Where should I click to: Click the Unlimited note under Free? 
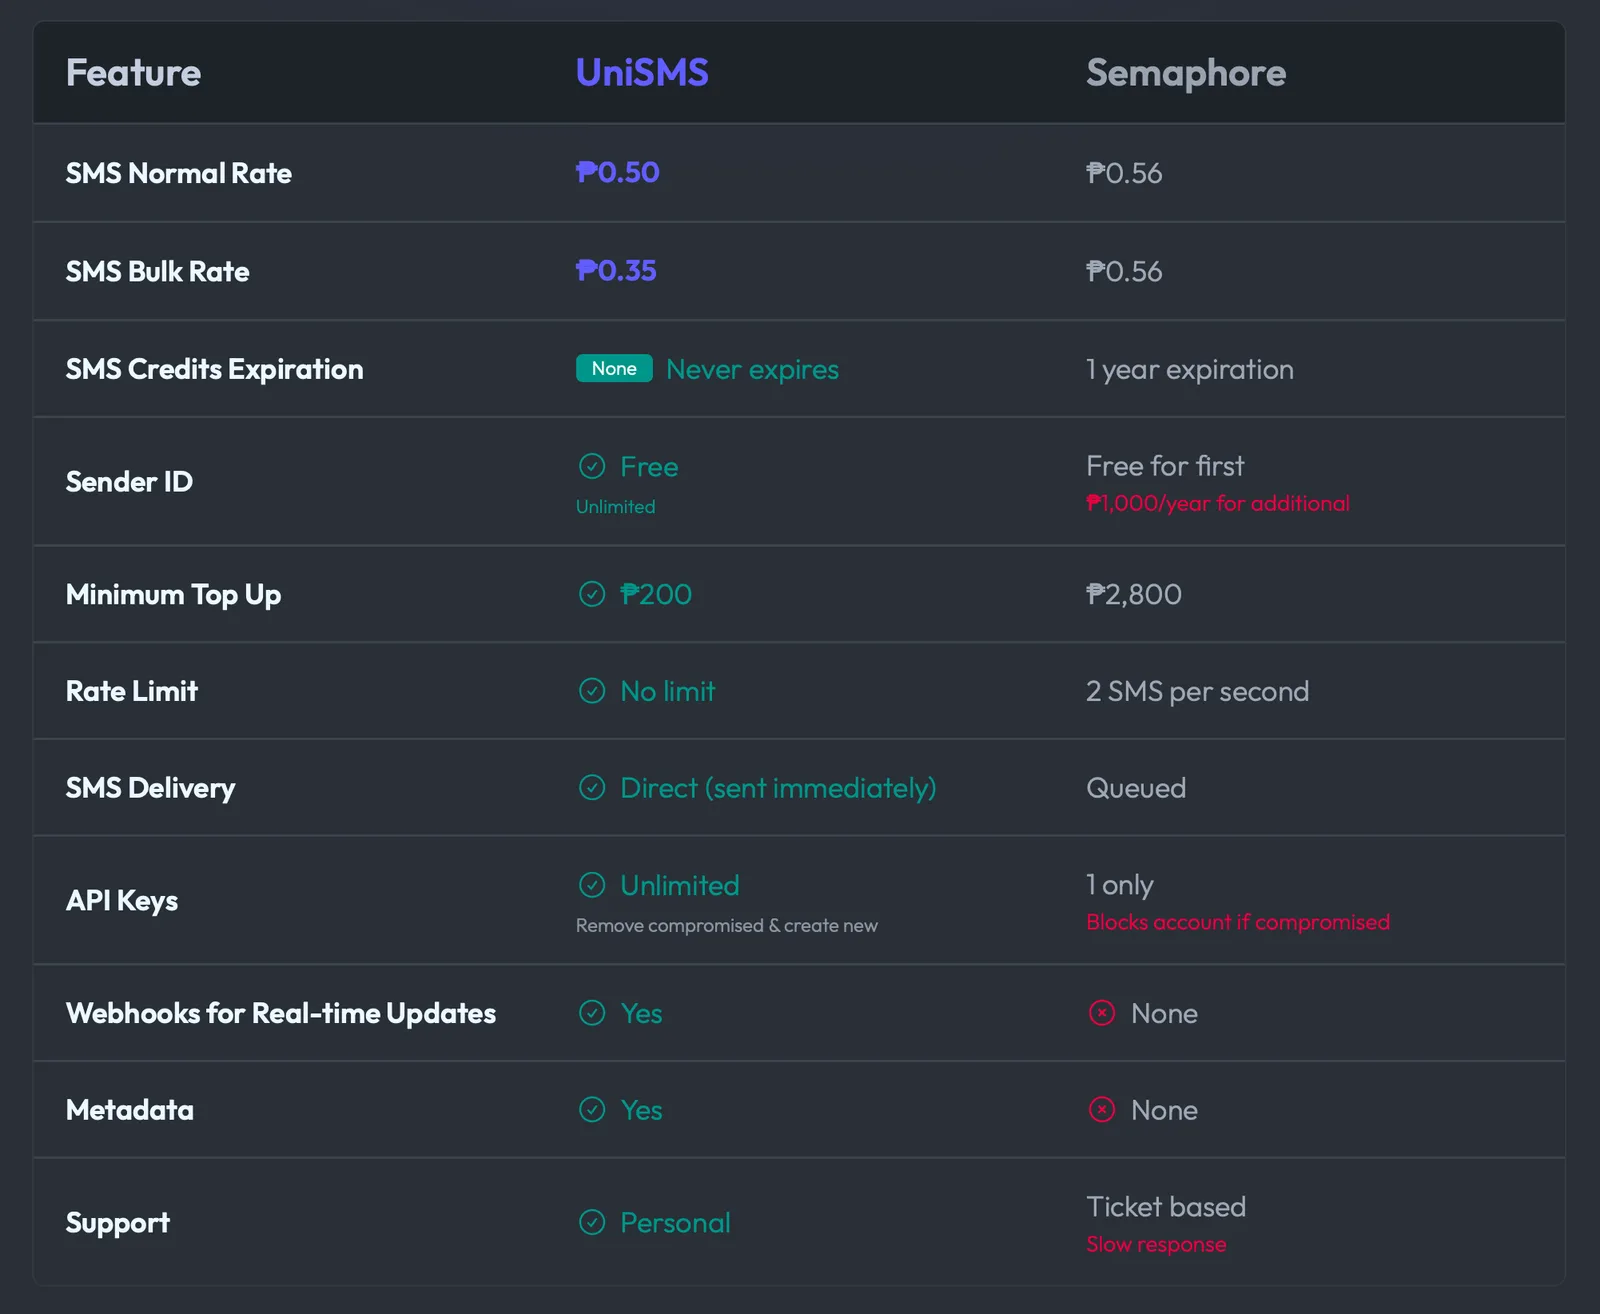[616, 507]
